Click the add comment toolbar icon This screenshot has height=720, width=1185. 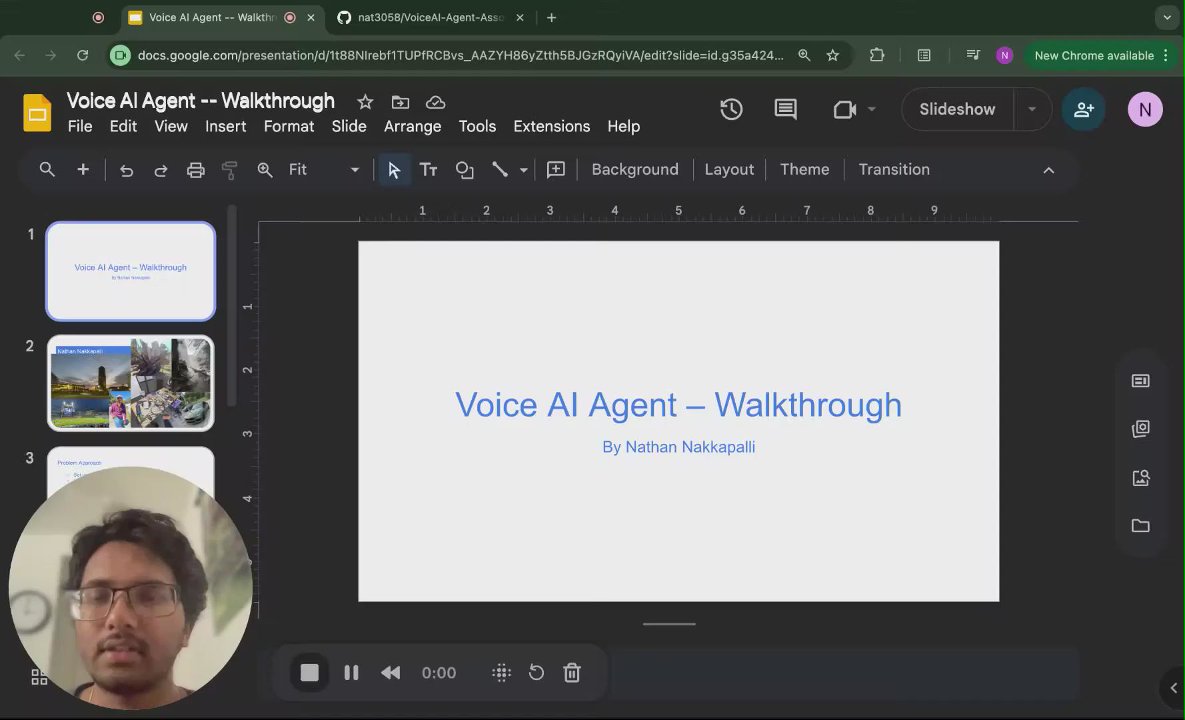556,170
